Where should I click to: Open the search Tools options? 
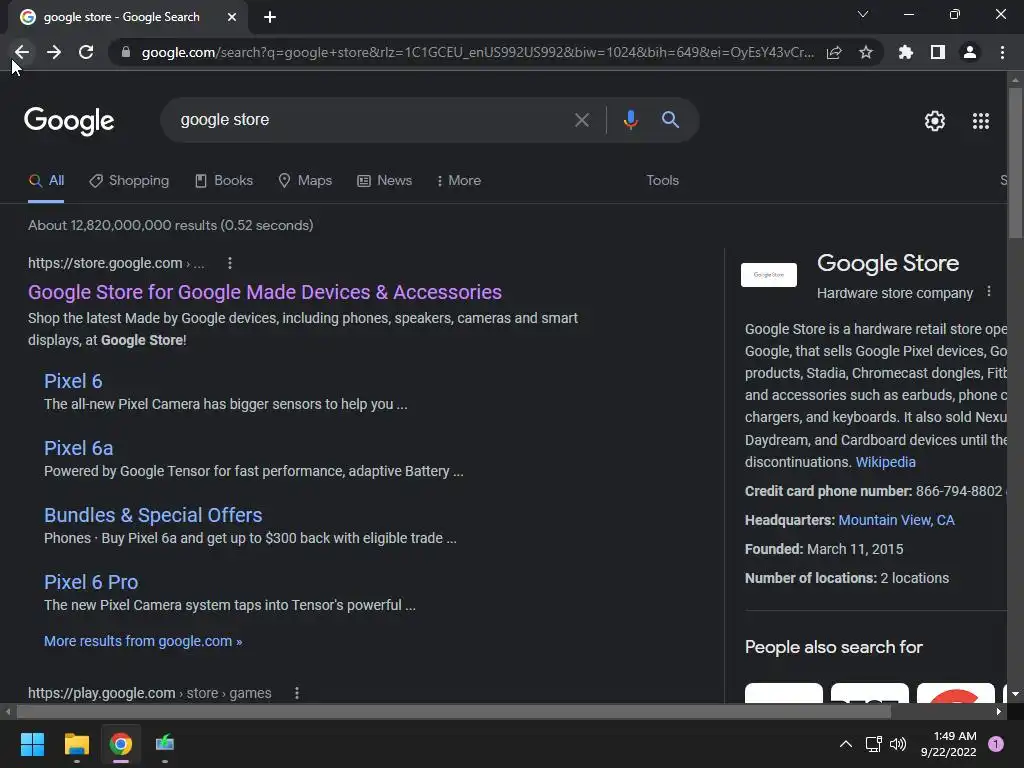tap(662, 180)
